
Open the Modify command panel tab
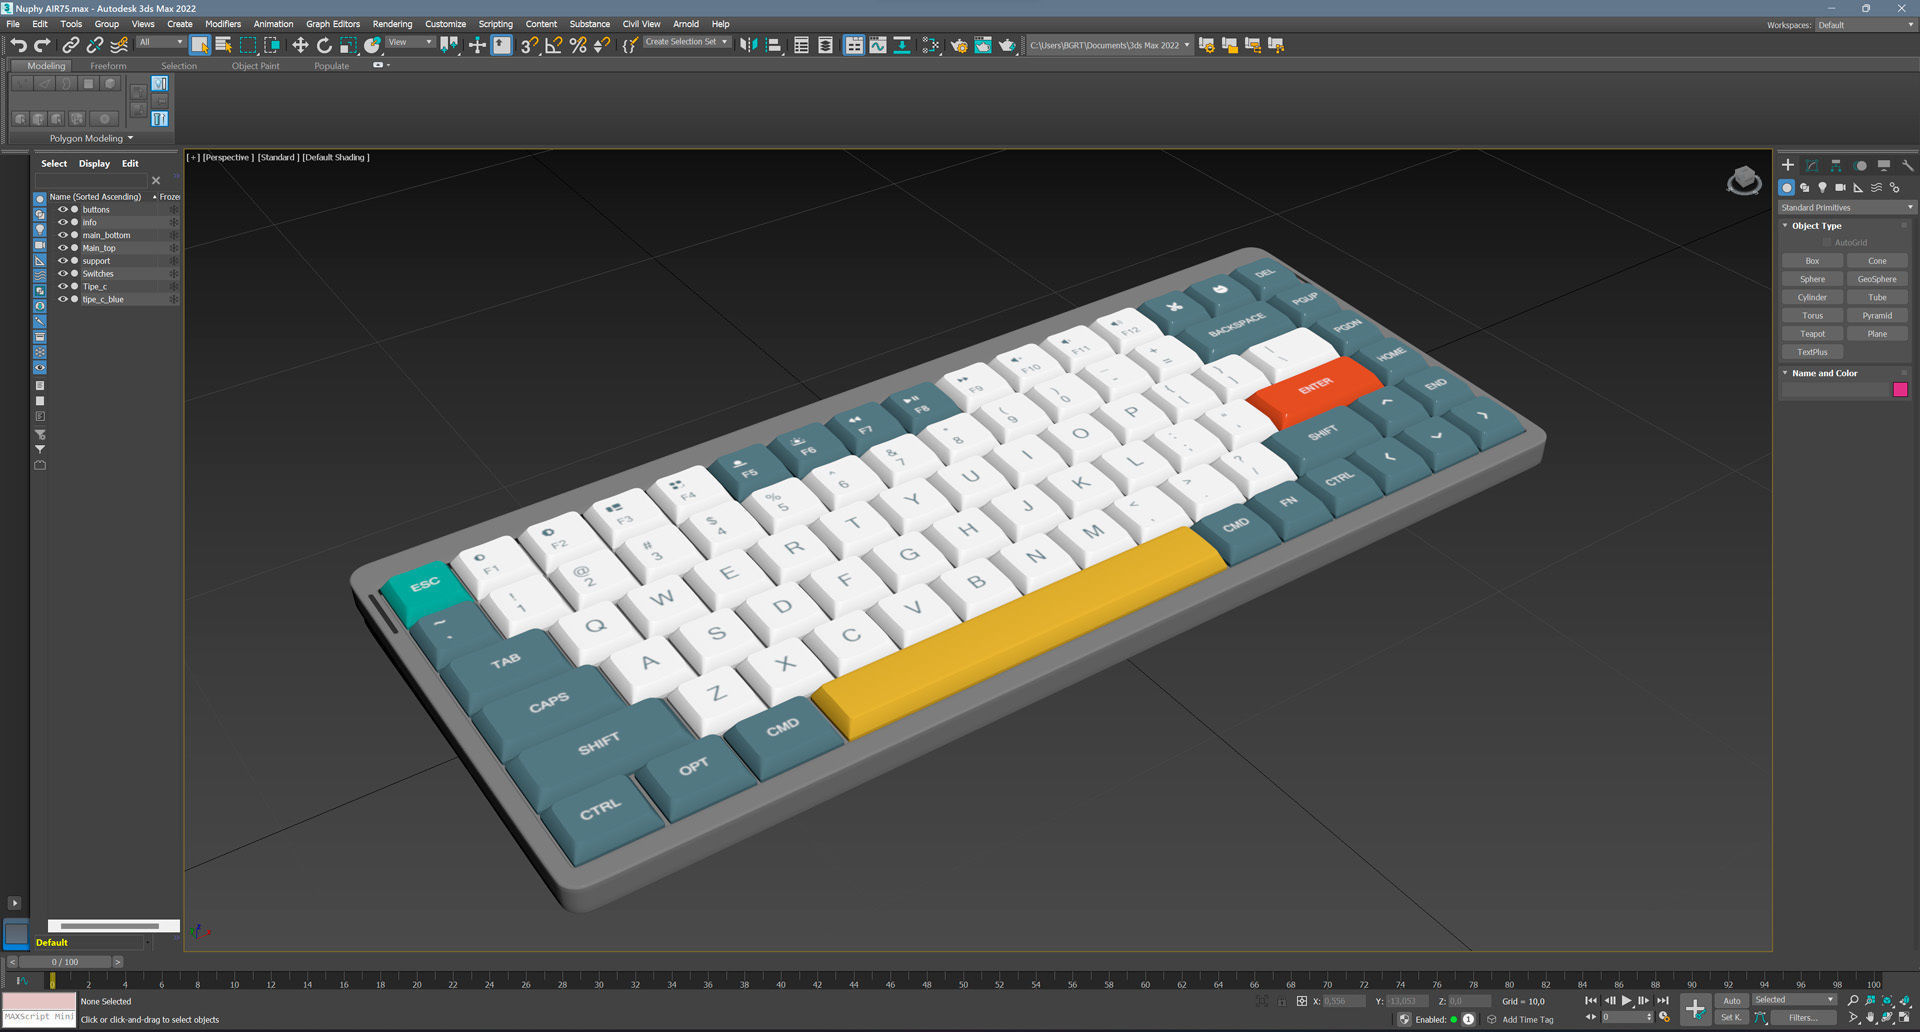coord(1812,165)
